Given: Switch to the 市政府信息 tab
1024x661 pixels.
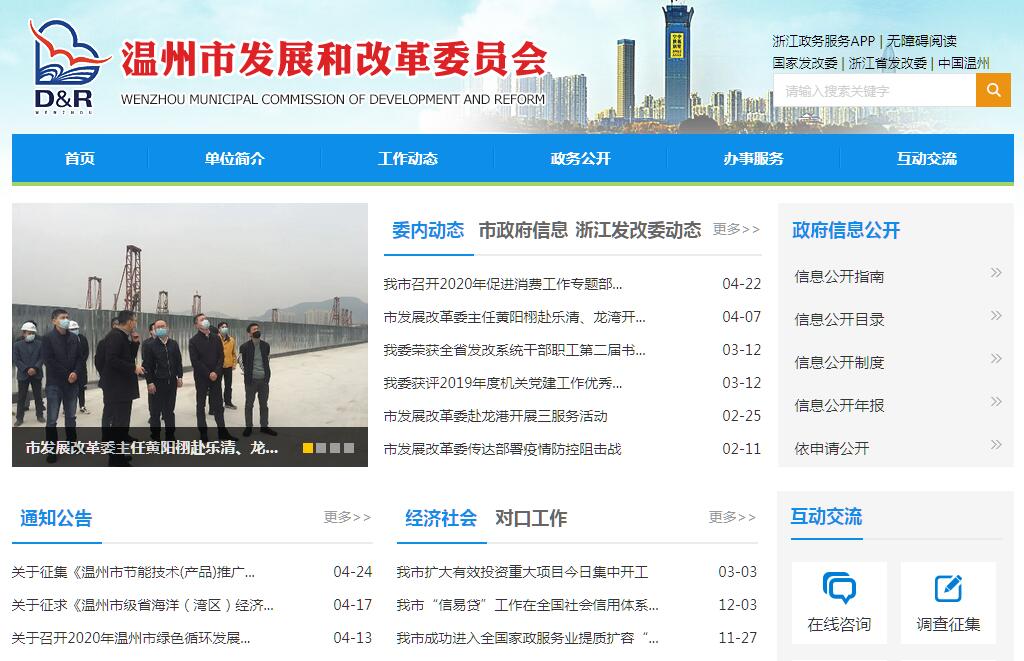Looking at the screenshot, I should pyautogui.click(x=523, y=230).
